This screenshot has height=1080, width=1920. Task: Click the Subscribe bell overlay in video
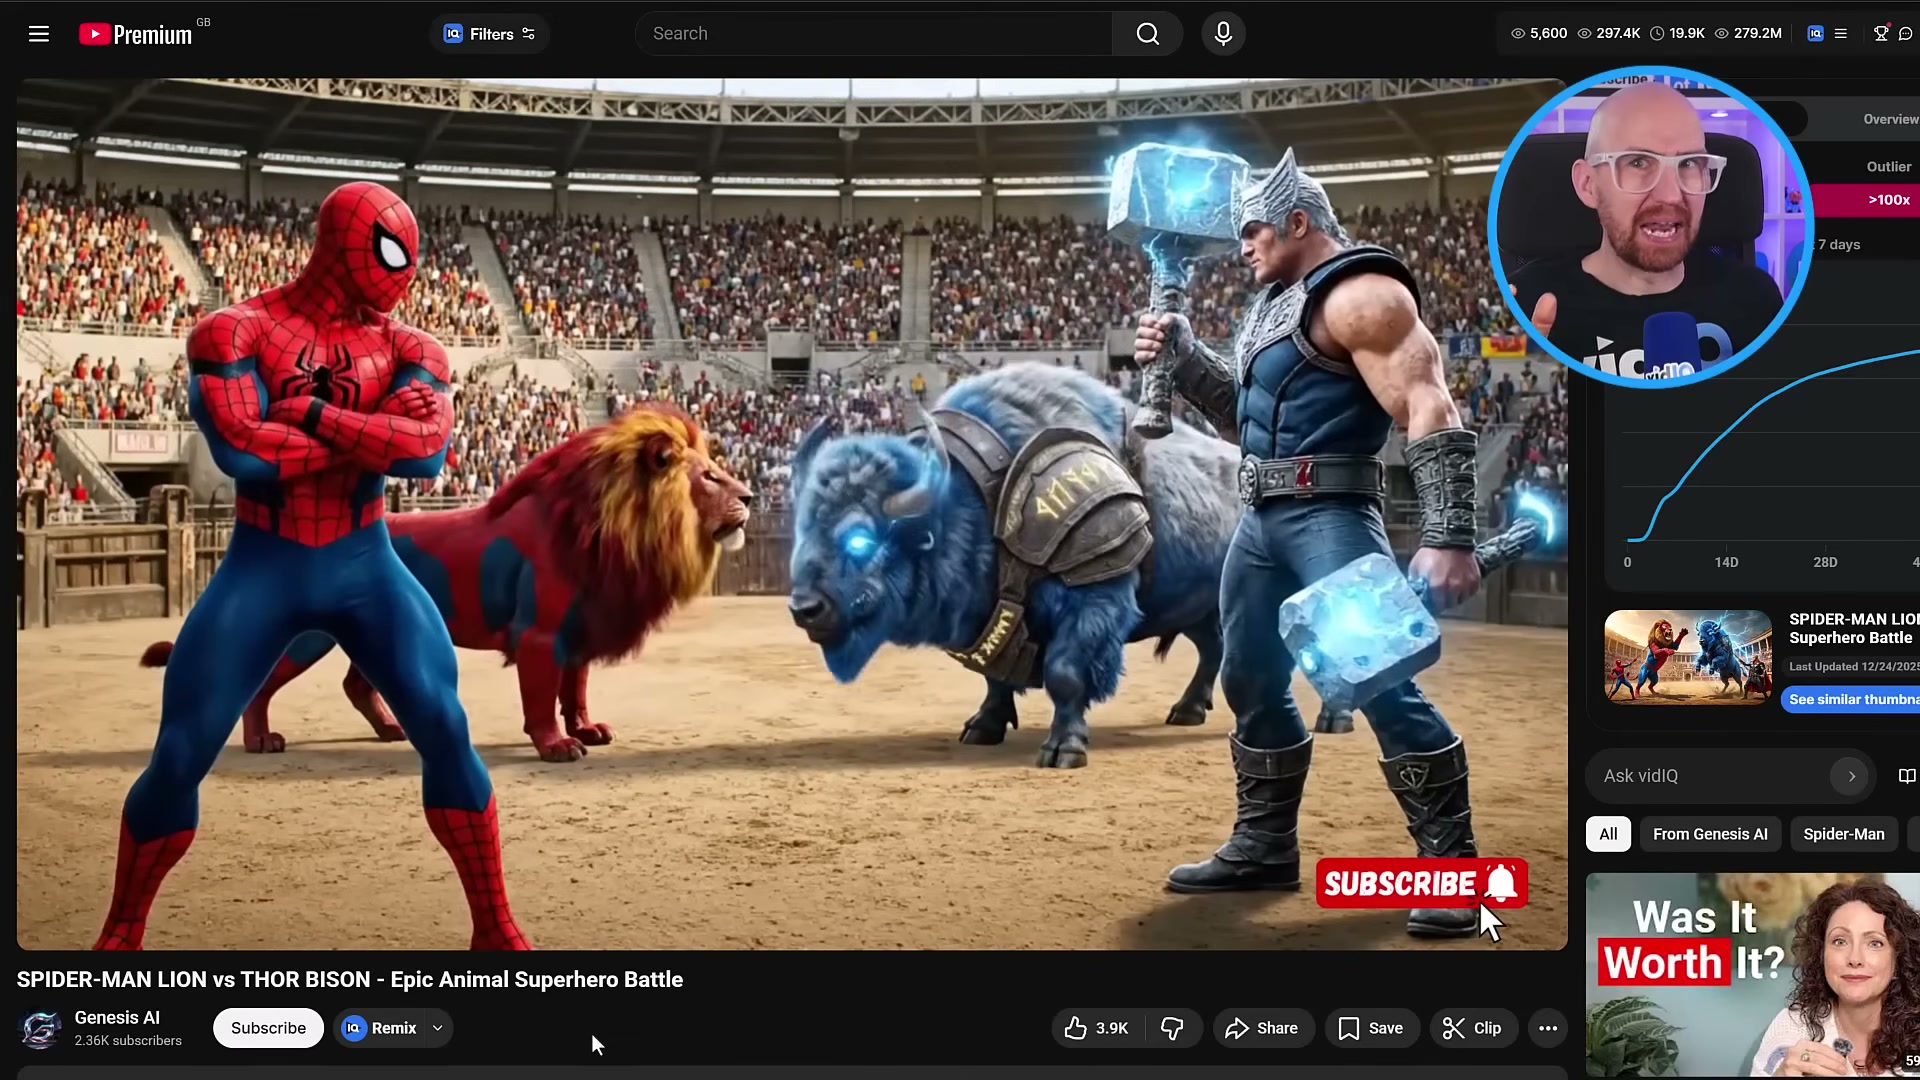pos(1421,883)
